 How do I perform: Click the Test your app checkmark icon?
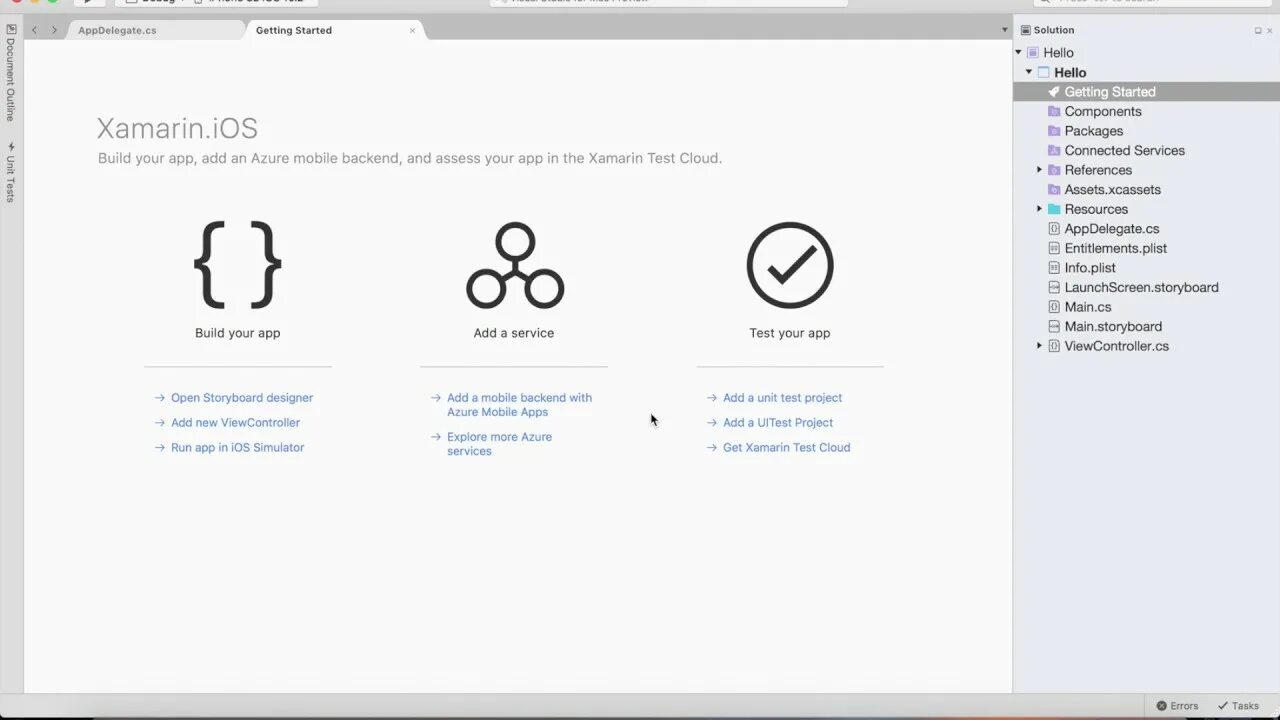click(790, 265)
